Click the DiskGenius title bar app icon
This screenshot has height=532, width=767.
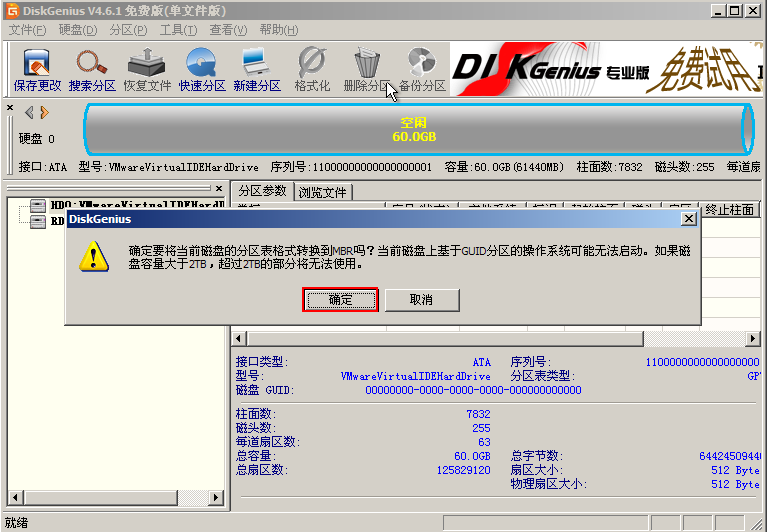12,10
